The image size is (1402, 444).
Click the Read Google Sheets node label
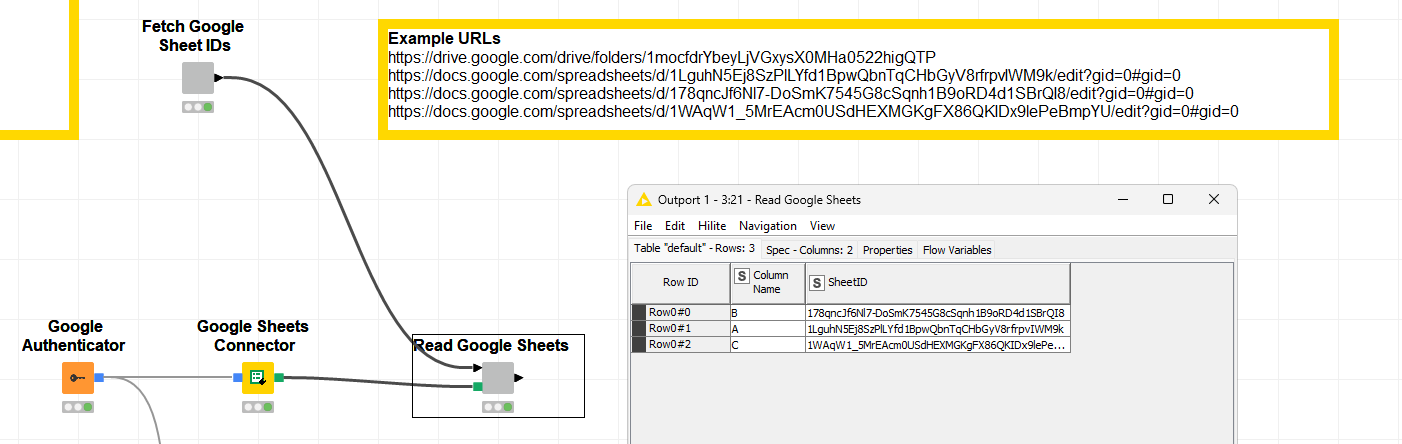coord(491,345)
